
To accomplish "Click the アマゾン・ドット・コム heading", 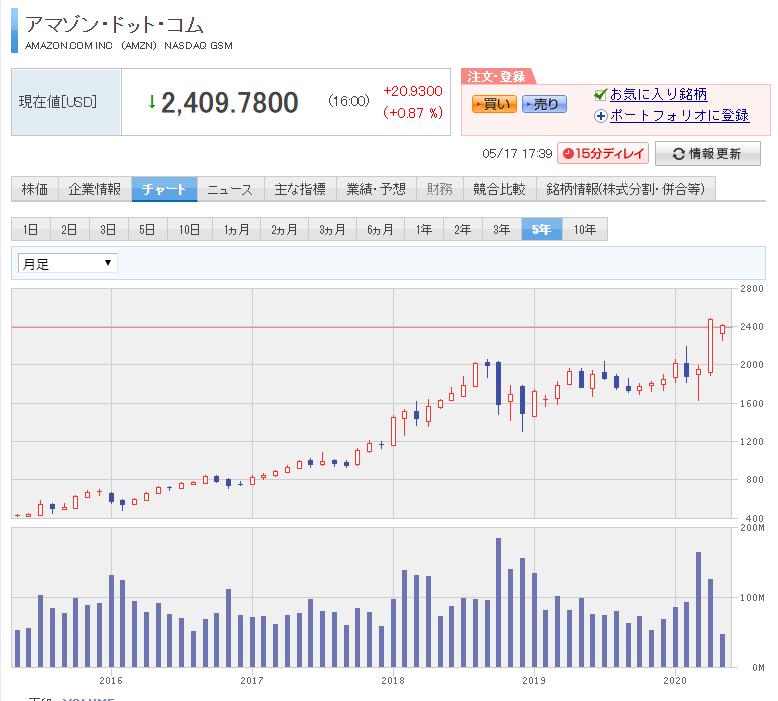I will click(115, 24).
